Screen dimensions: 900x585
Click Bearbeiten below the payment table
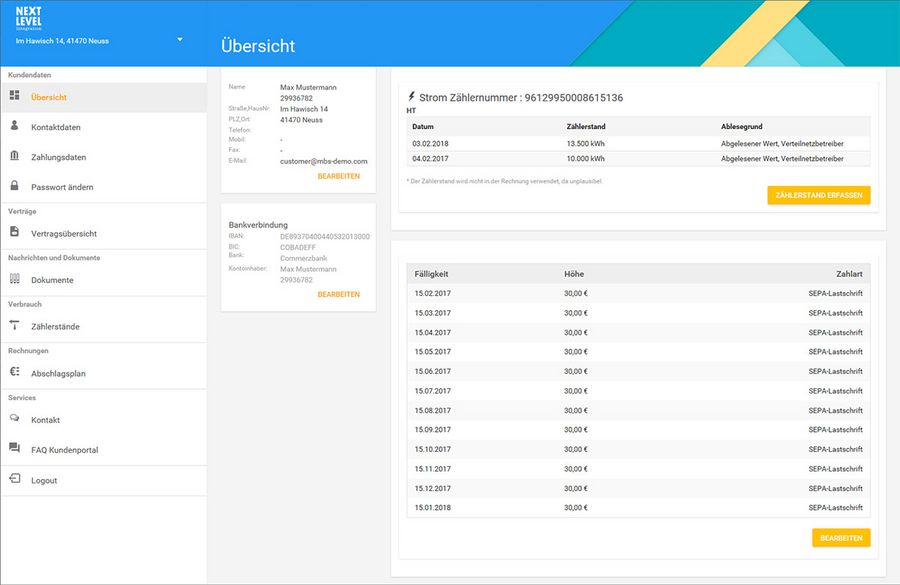tap(841, 538)
